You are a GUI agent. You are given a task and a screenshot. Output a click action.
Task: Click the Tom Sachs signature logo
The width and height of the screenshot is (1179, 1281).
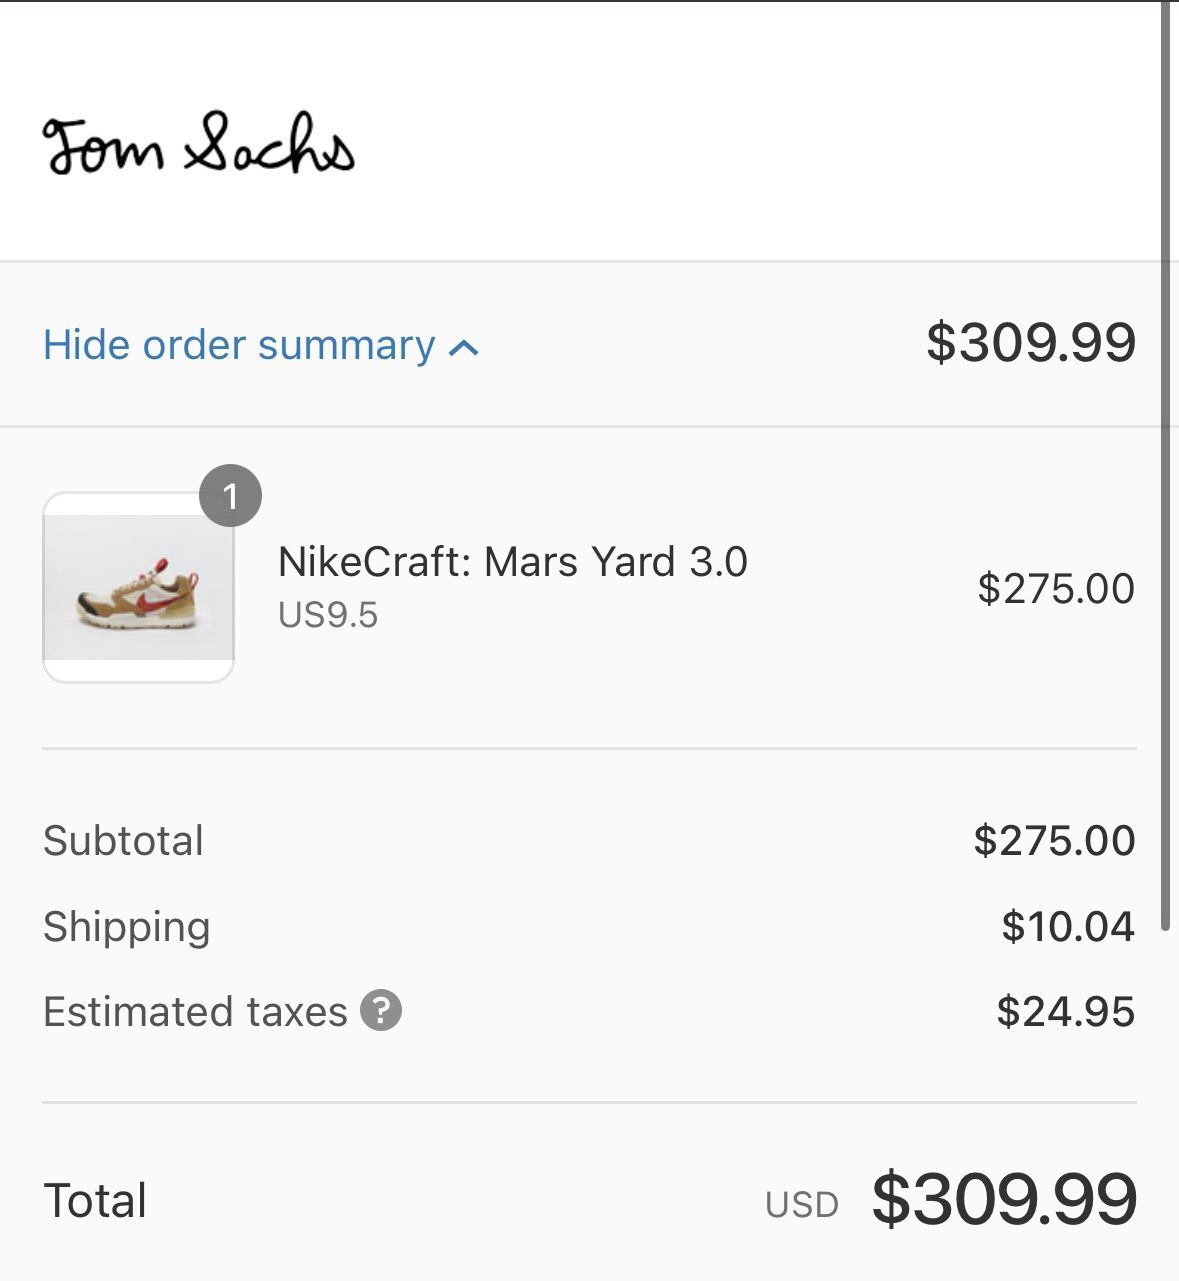(x=198, y=144)
